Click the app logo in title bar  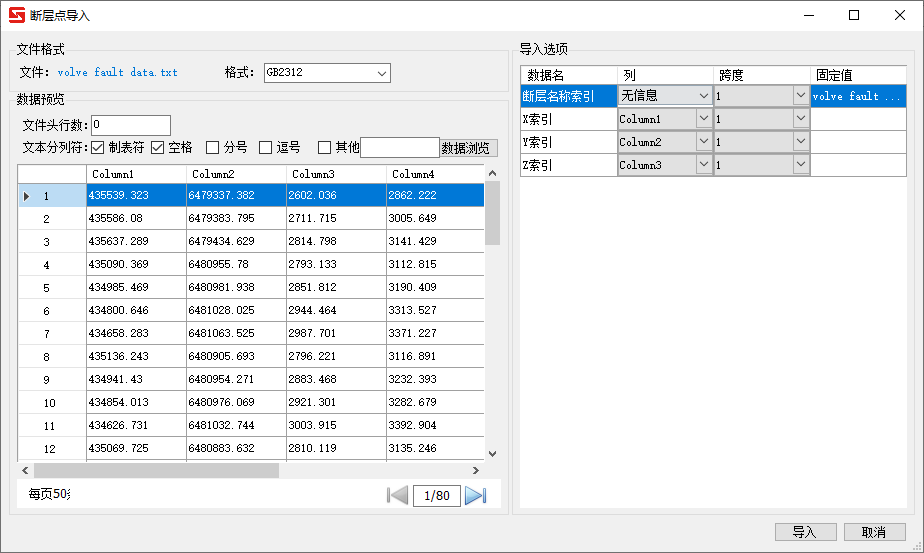point(17,15)
